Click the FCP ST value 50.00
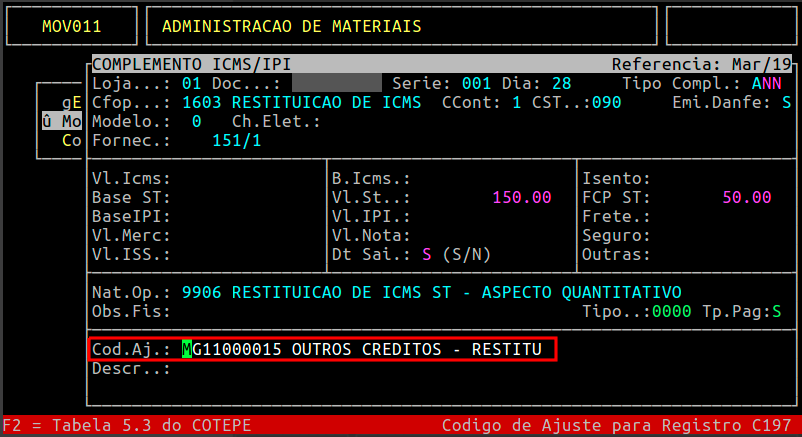802x437 pixels. pyautogui.click(x=747, y=198)
